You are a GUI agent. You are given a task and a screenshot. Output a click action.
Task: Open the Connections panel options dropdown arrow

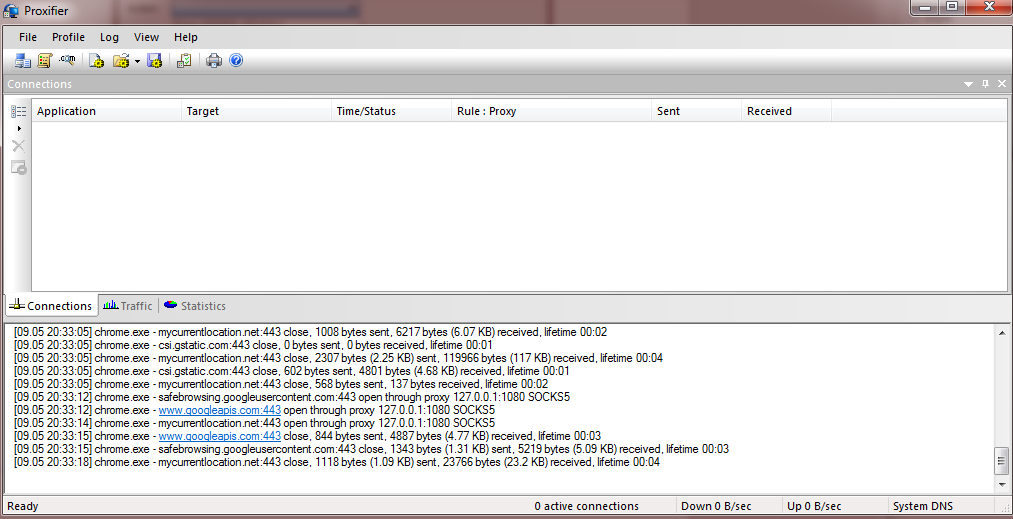pos(968,84)
